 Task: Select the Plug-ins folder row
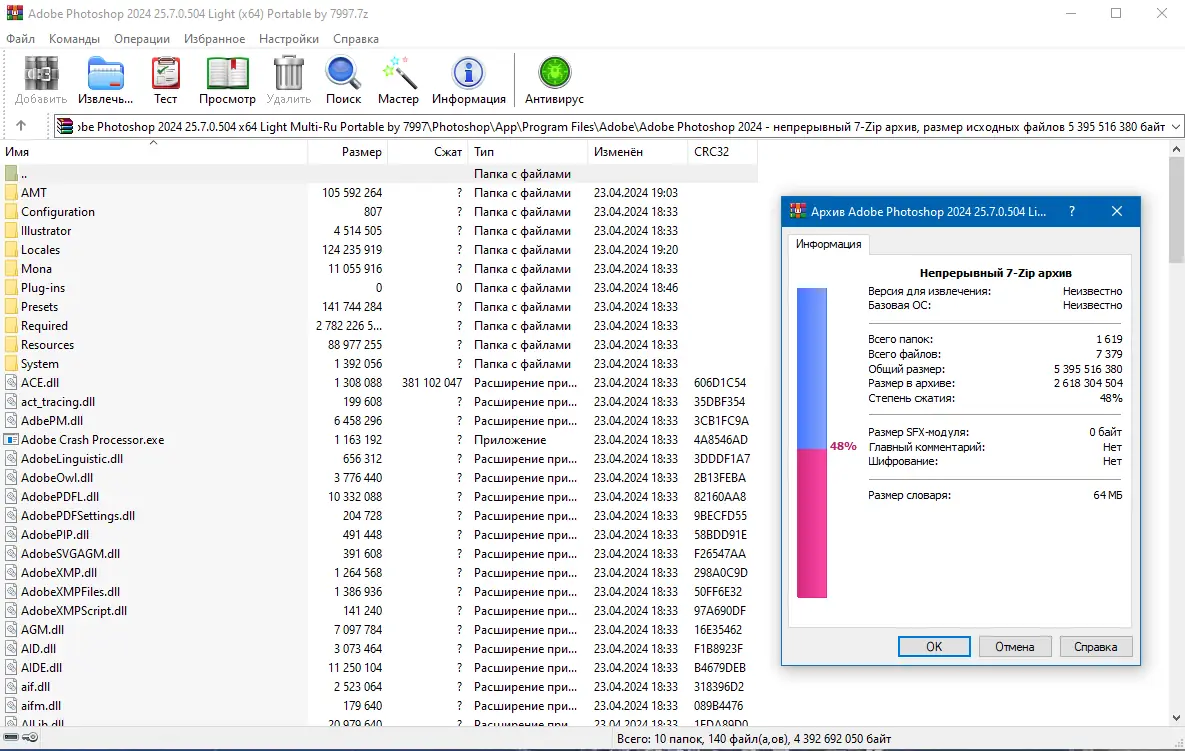[379, 288]
